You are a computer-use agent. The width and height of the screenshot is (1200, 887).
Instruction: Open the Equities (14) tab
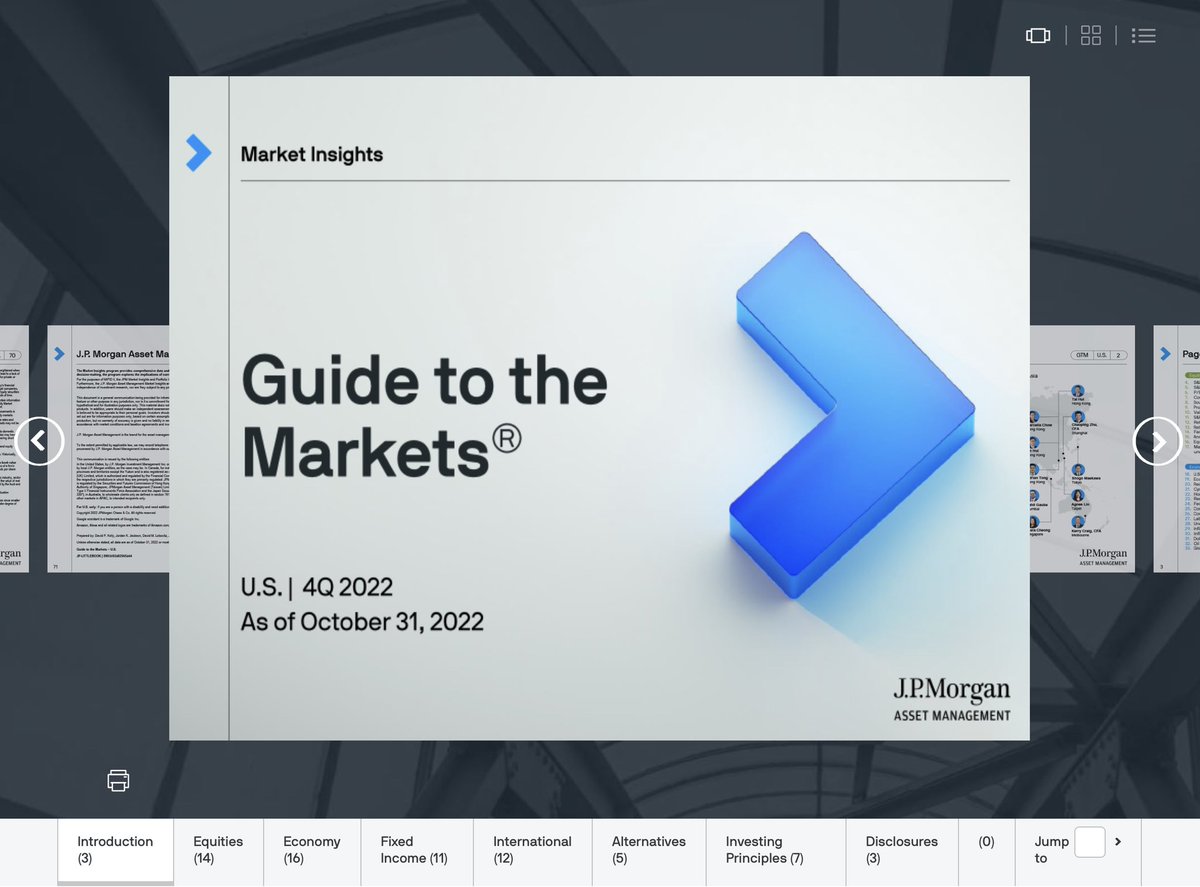point(218,851)
